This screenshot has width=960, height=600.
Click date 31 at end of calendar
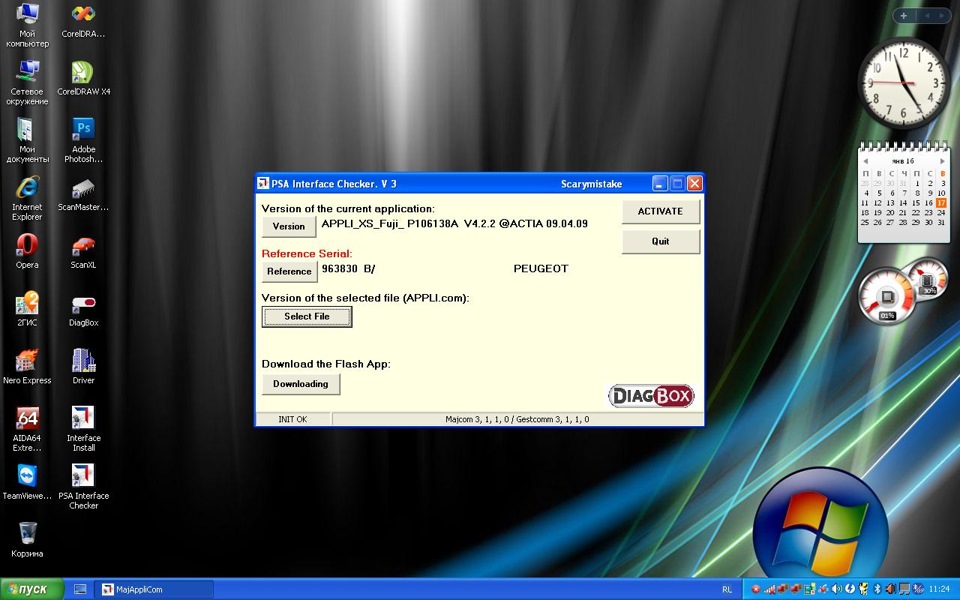941,222
